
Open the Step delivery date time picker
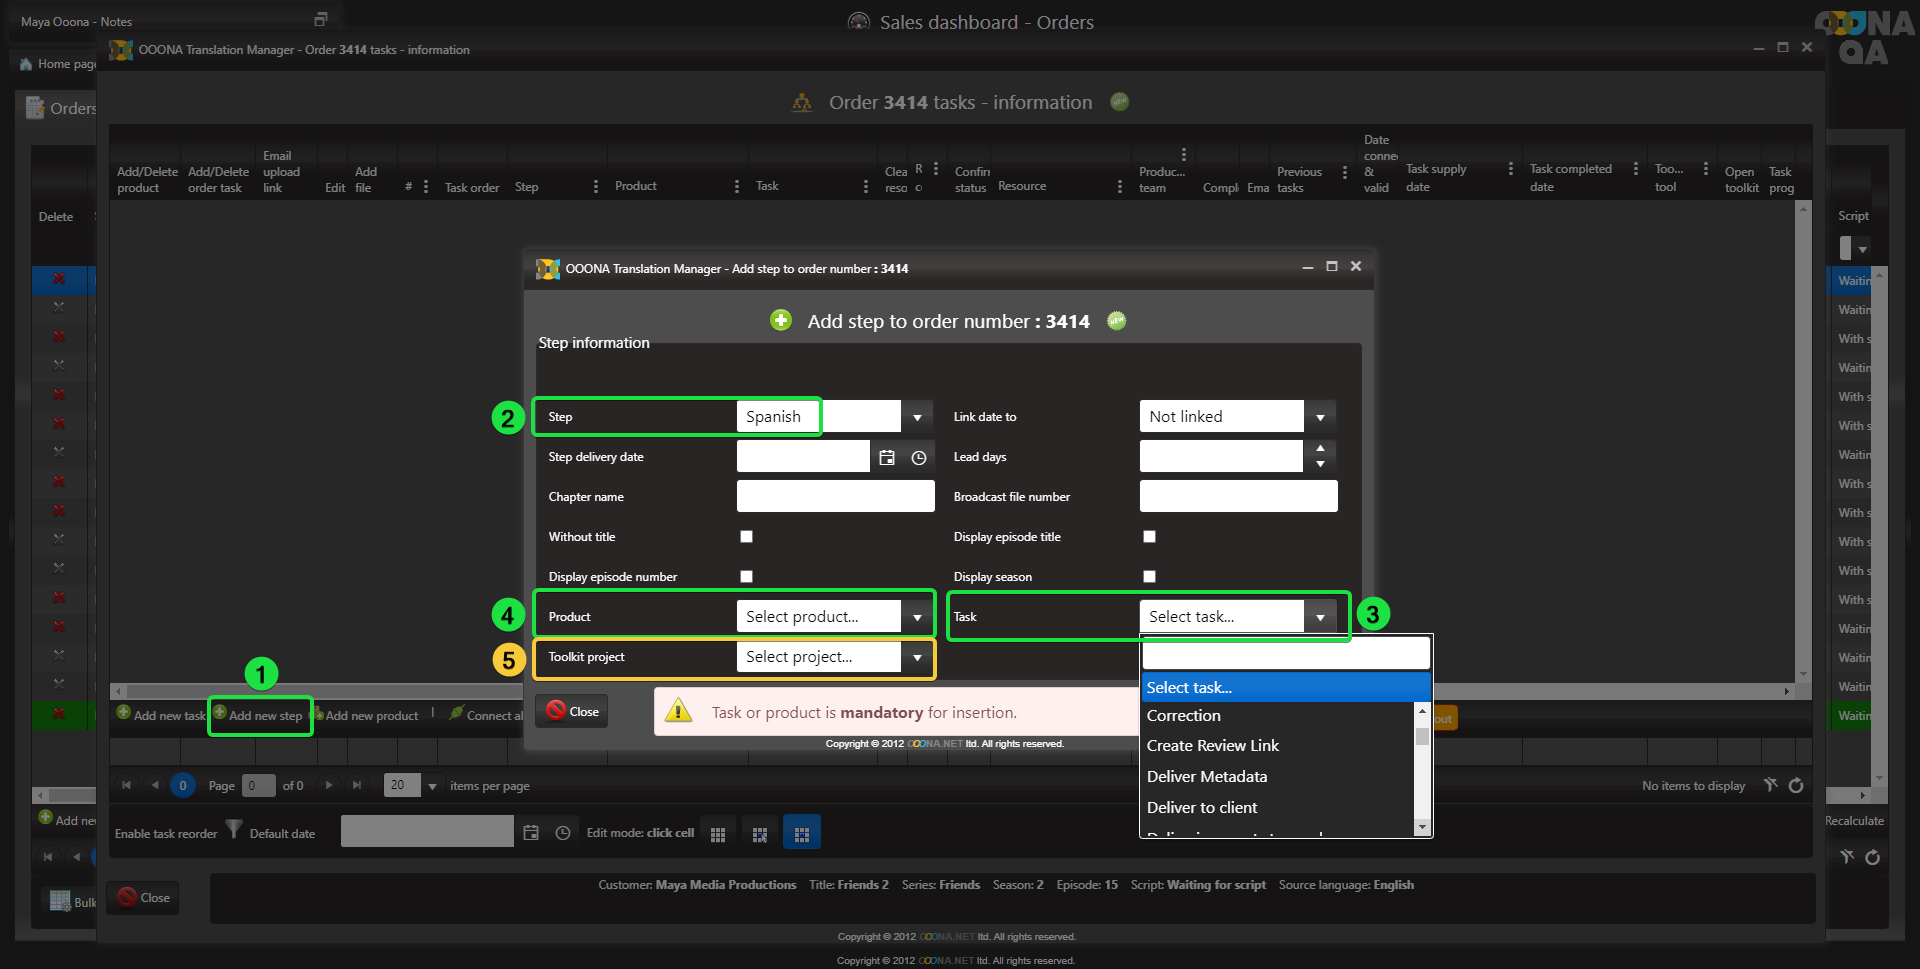(919, 458)
